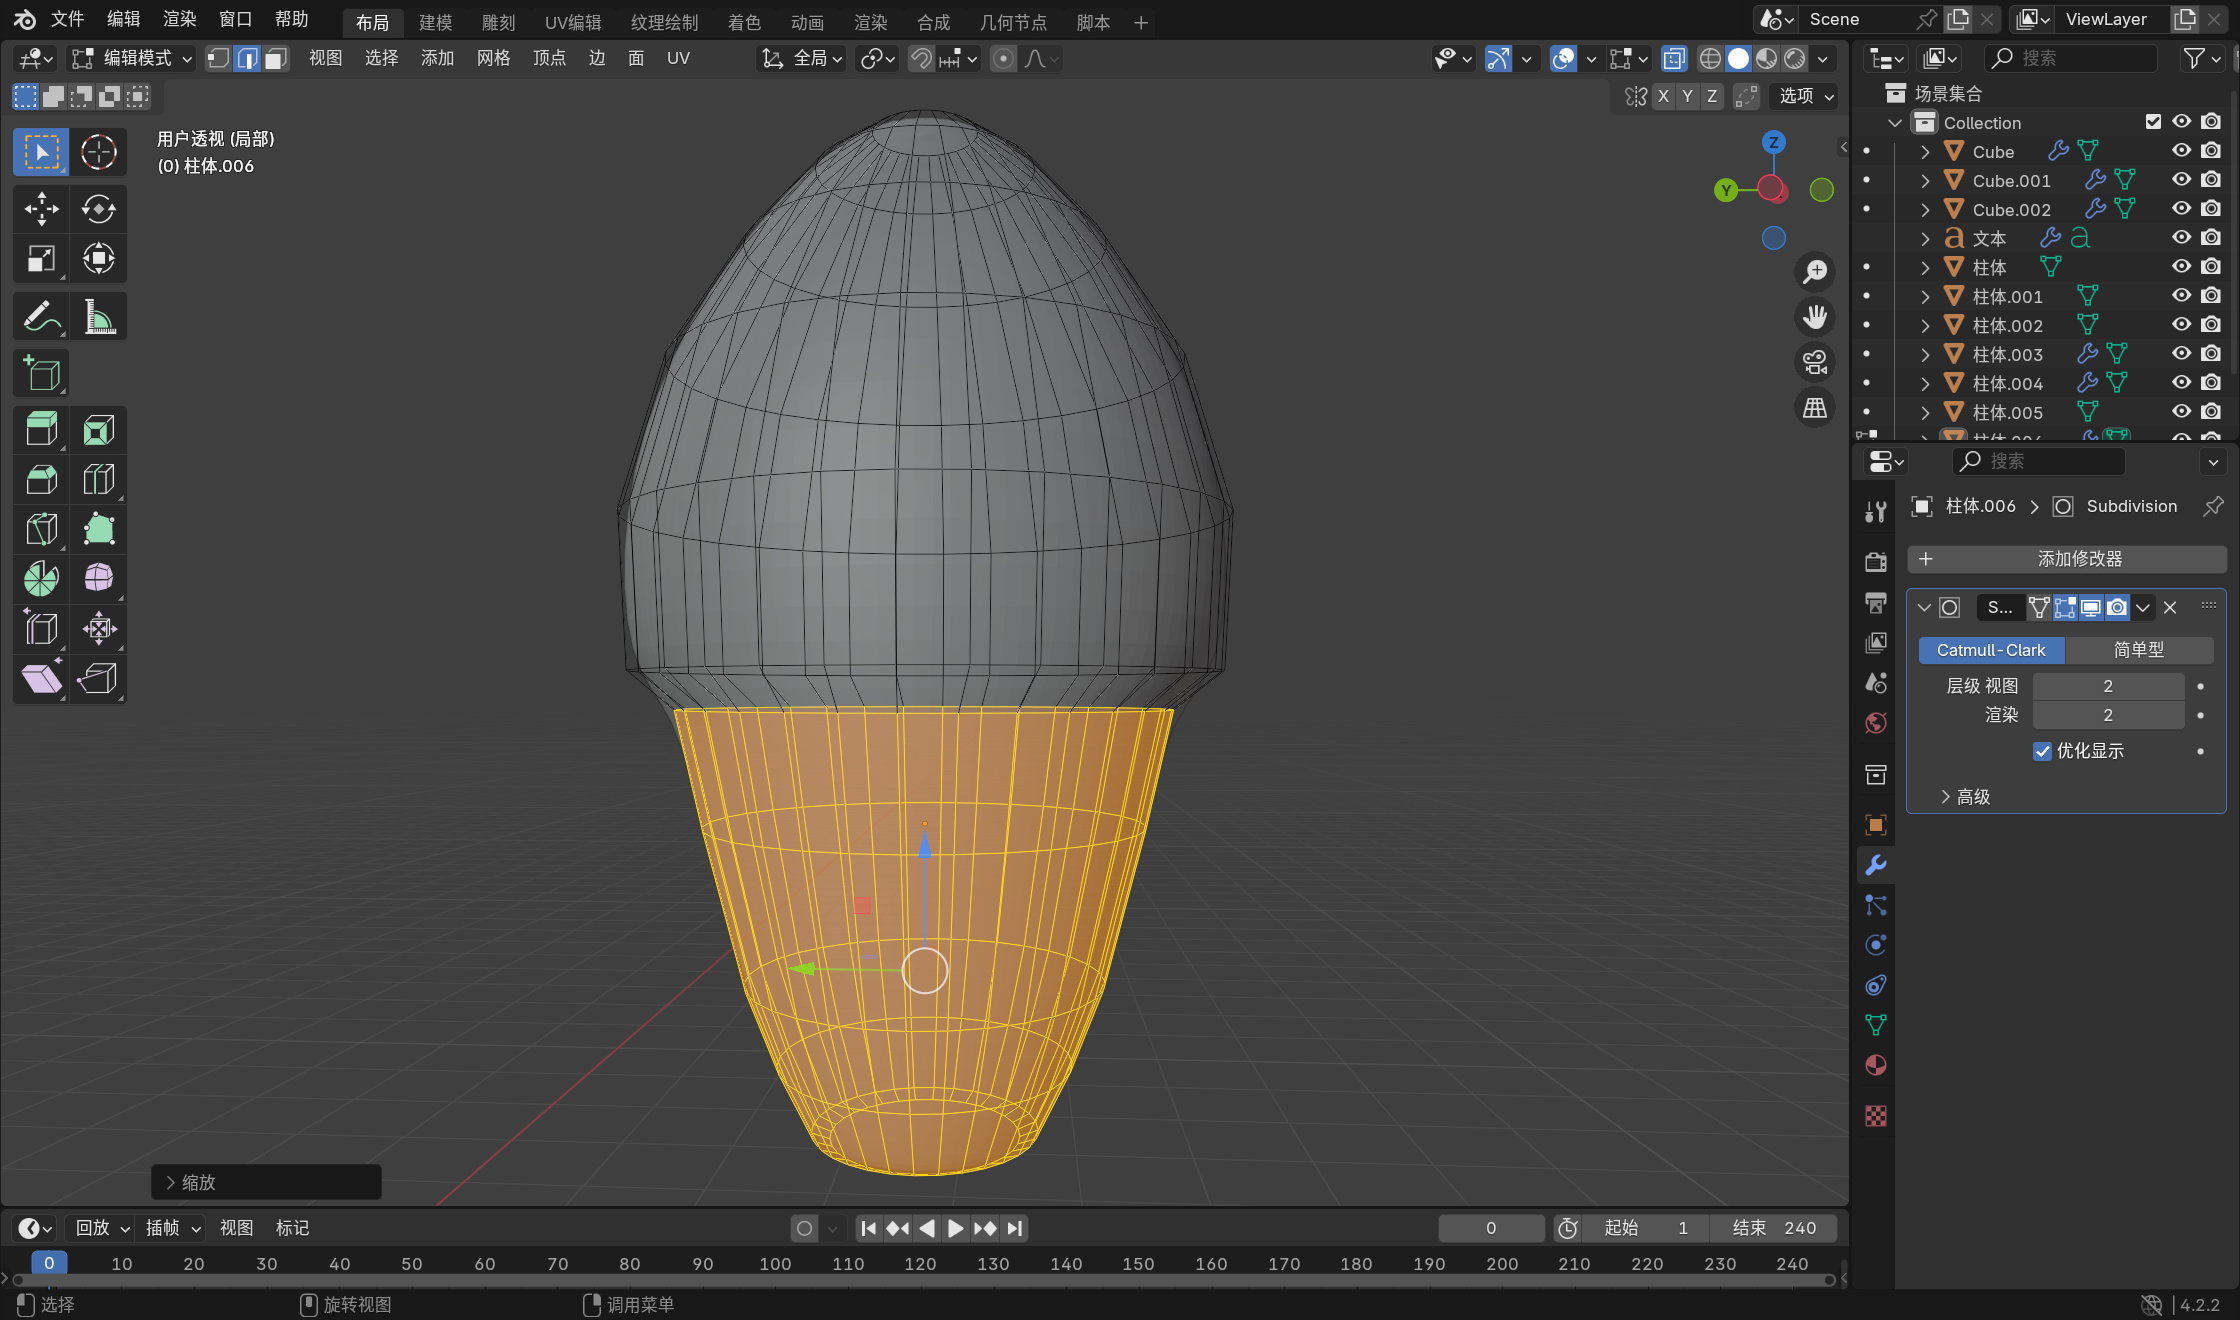Pick the Knife tool
This screenshot has width=2240, height=1320.
click(x=41, y=529)
